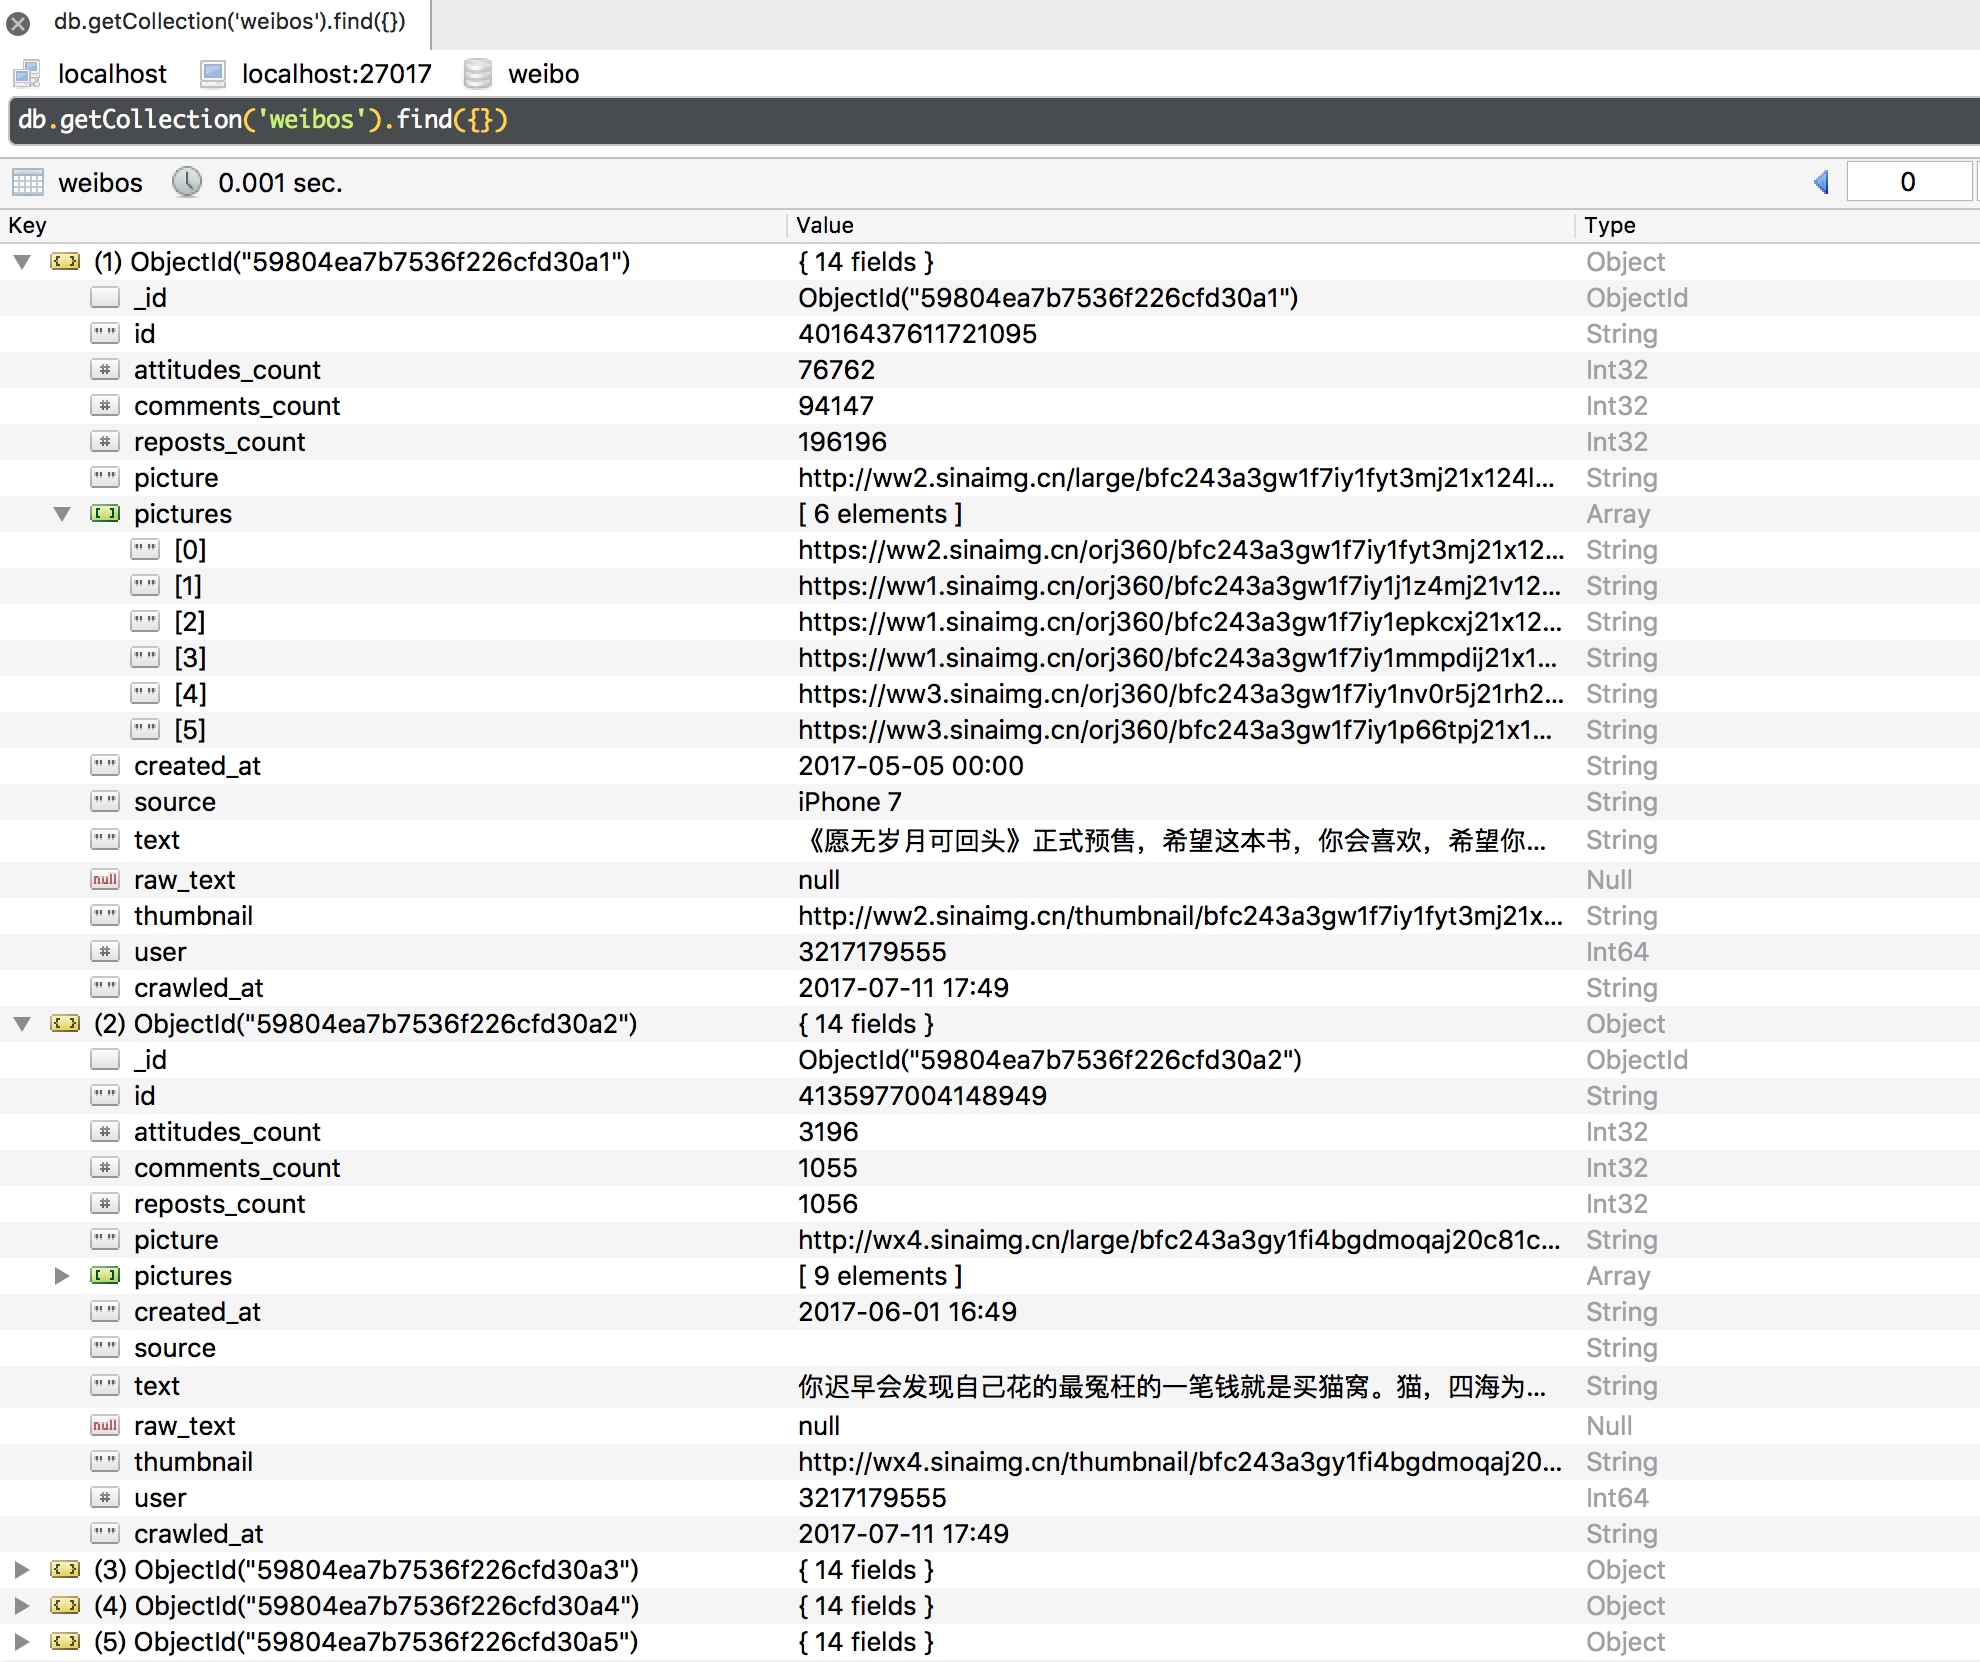1980x1662 pixels.
Task: Click the localhost:27017 host icon
Action: pos(212,74)
